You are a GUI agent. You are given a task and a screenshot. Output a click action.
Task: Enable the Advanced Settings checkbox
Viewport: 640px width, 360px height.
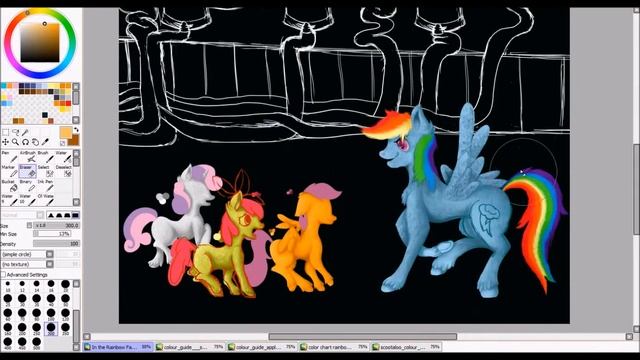point(3,275)
